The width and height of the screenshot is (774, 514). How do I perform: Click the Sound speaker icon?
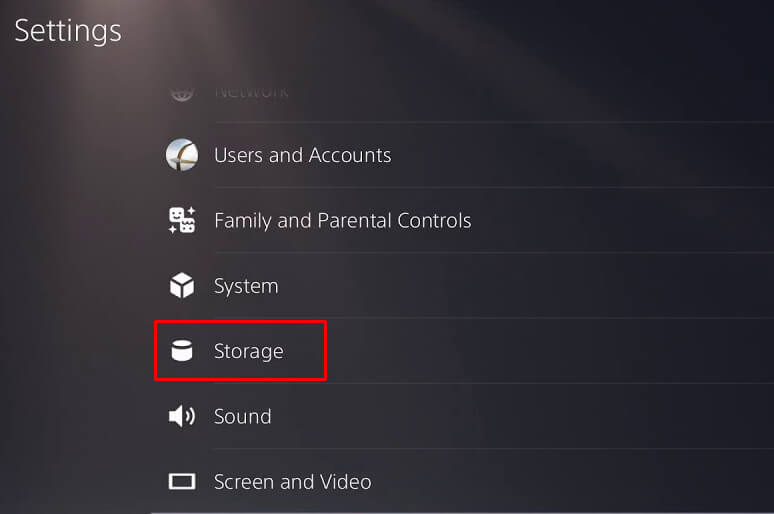pos(181,416)
